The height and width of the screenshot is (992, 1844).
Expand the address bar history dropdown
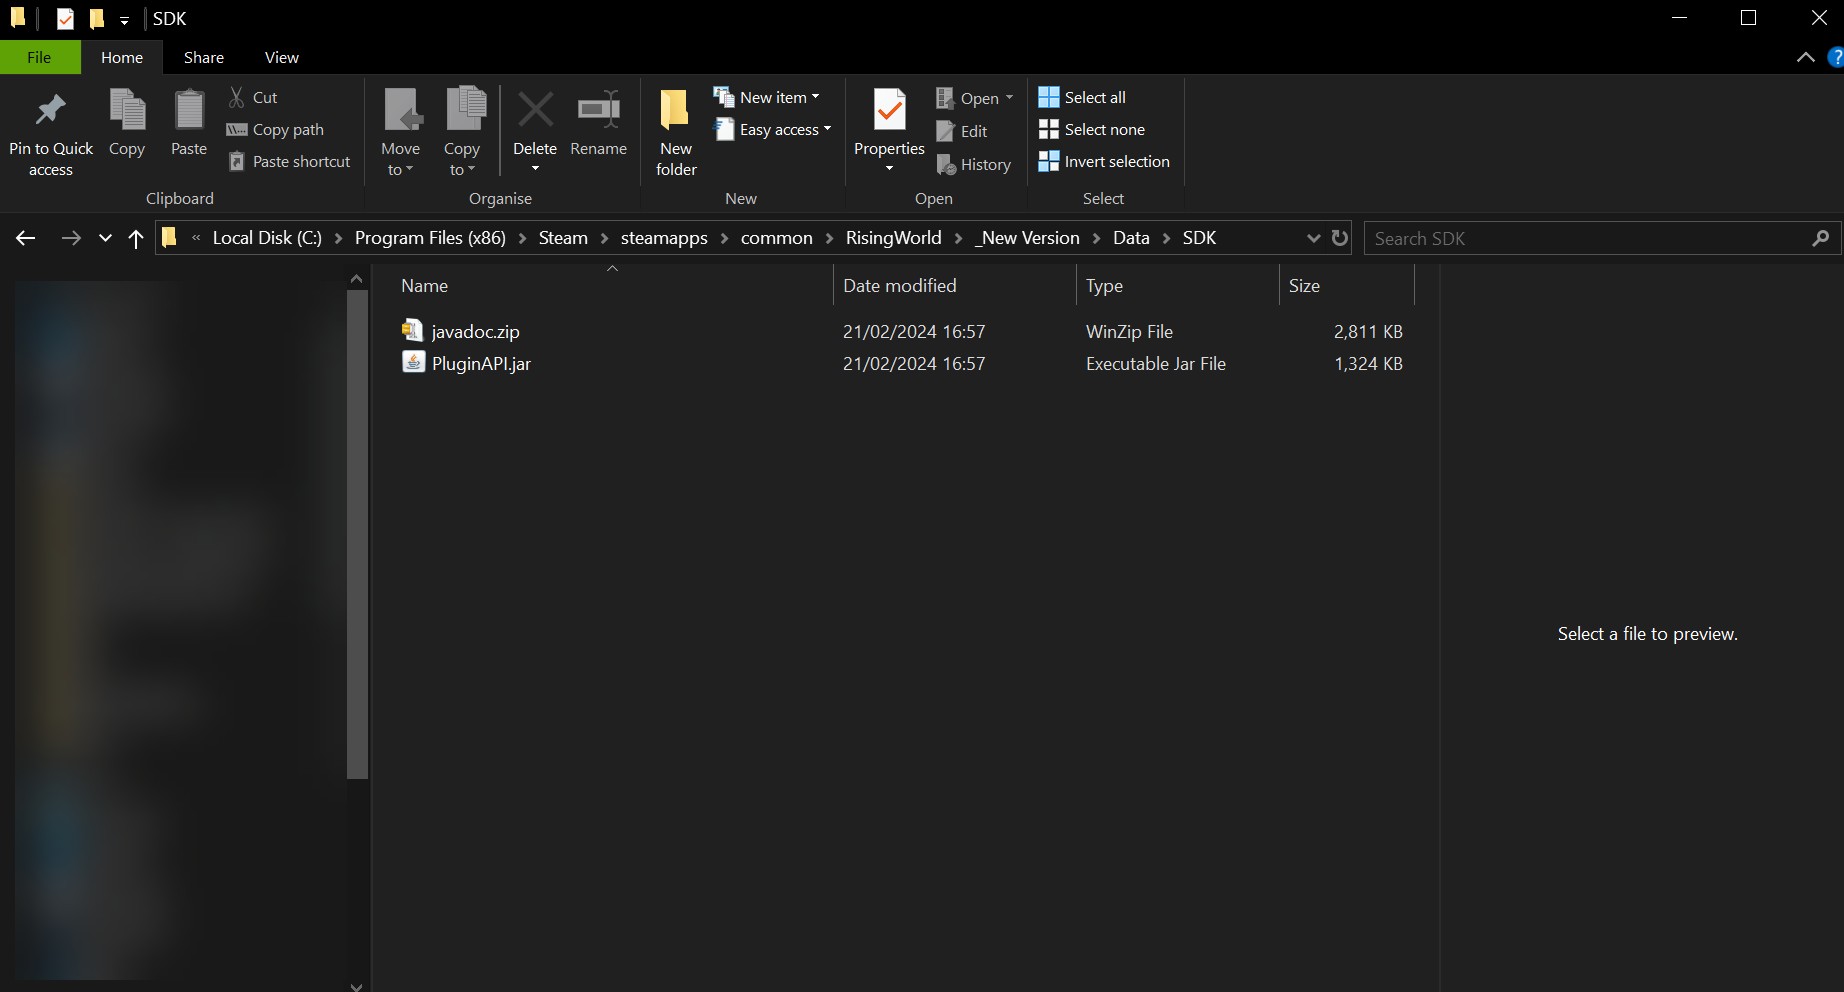pyautogui.click(x=1313, y=238)
